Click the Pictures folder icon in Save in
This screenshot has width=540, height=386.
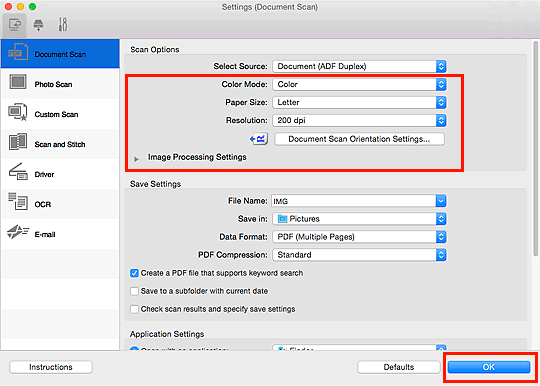coord(282,219)
